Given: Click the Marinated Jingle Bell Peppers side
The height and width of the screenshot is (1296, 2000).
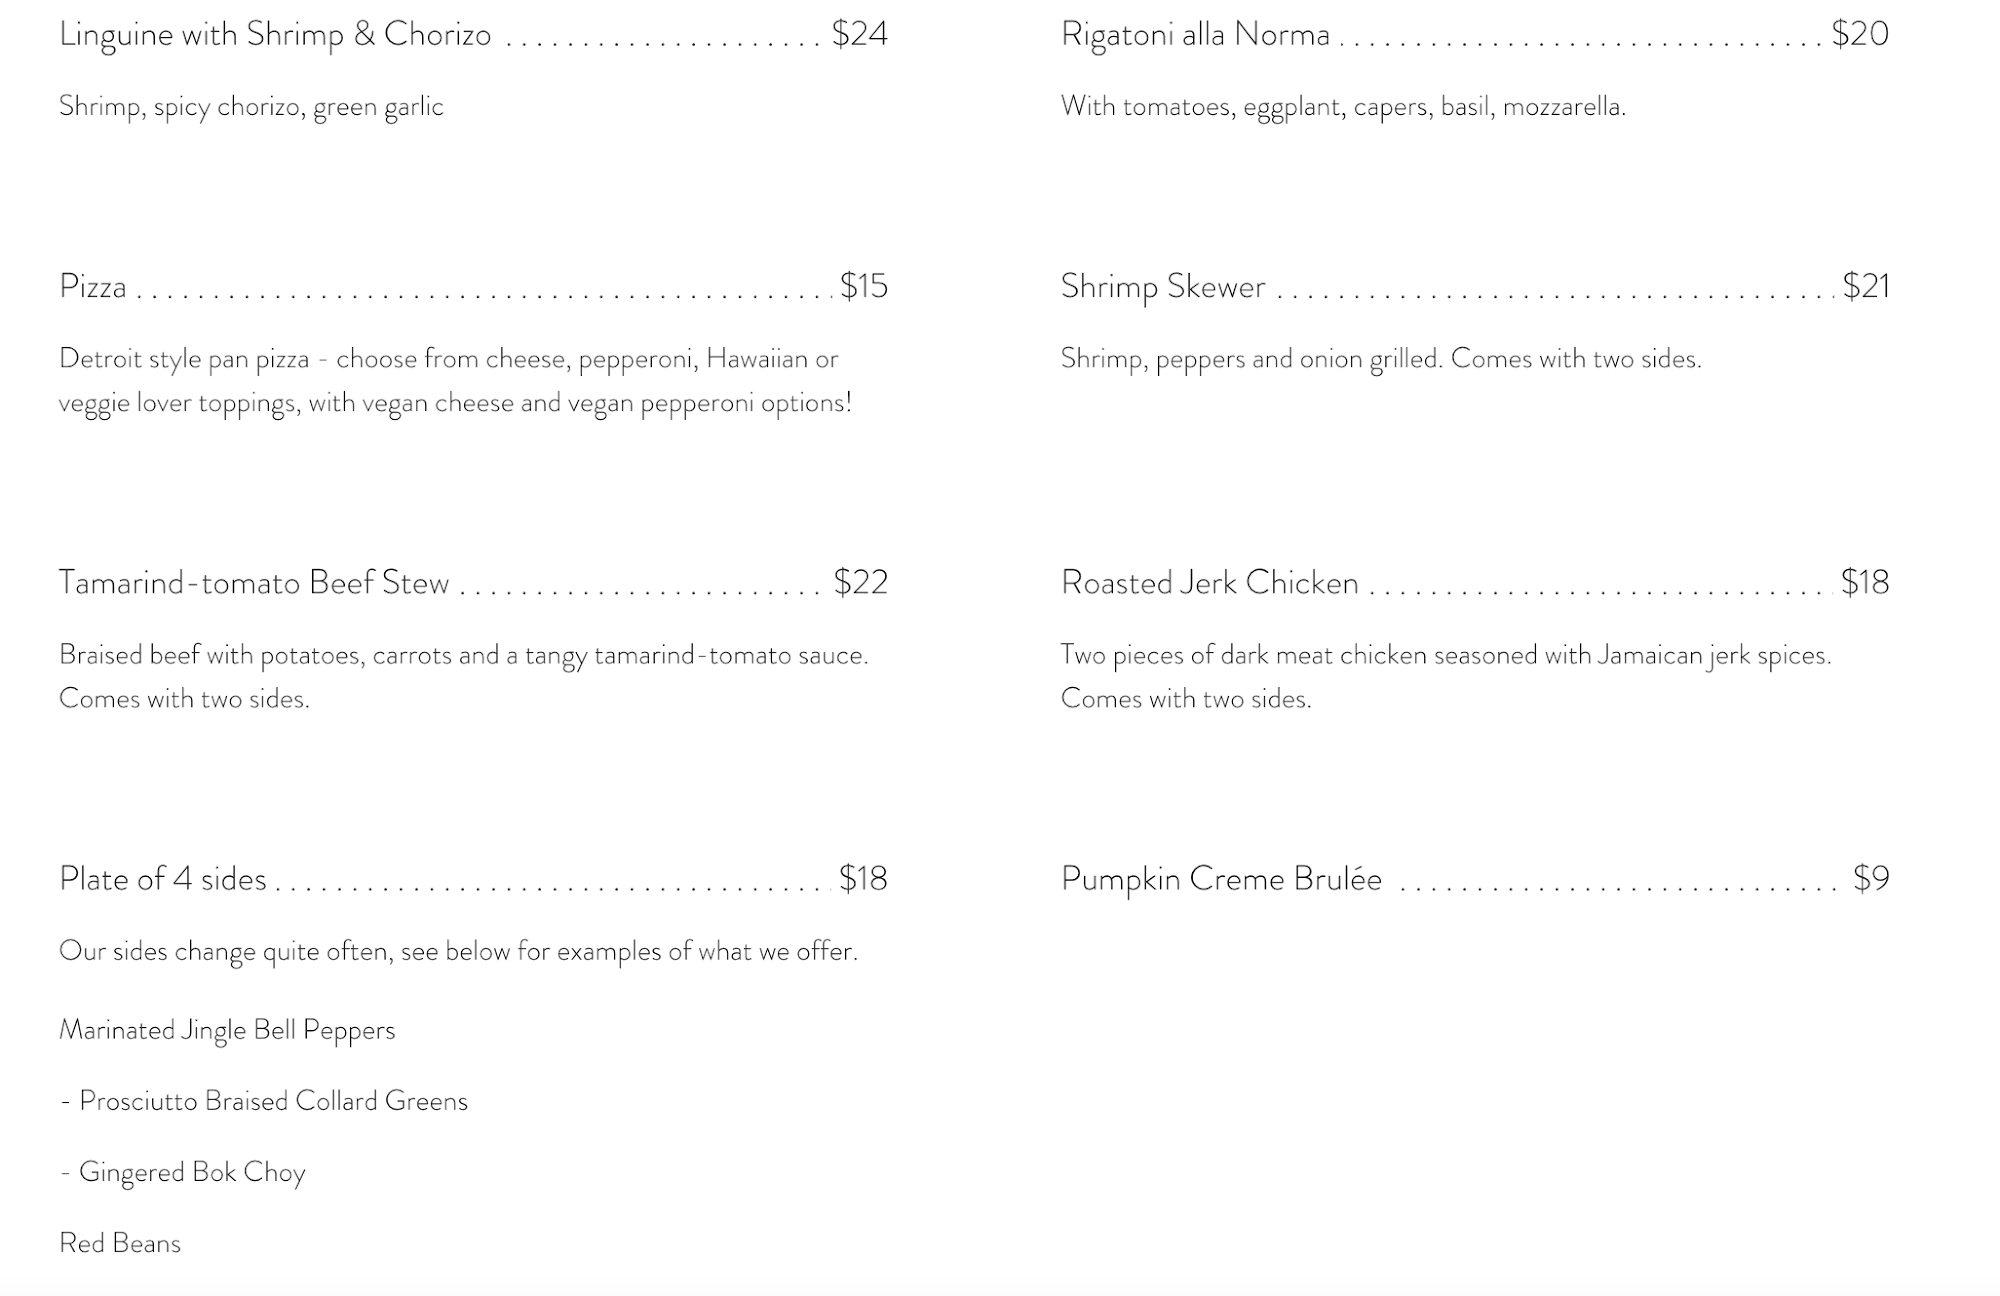Looking at the screenshot, I should click(x=227, y=1030).
